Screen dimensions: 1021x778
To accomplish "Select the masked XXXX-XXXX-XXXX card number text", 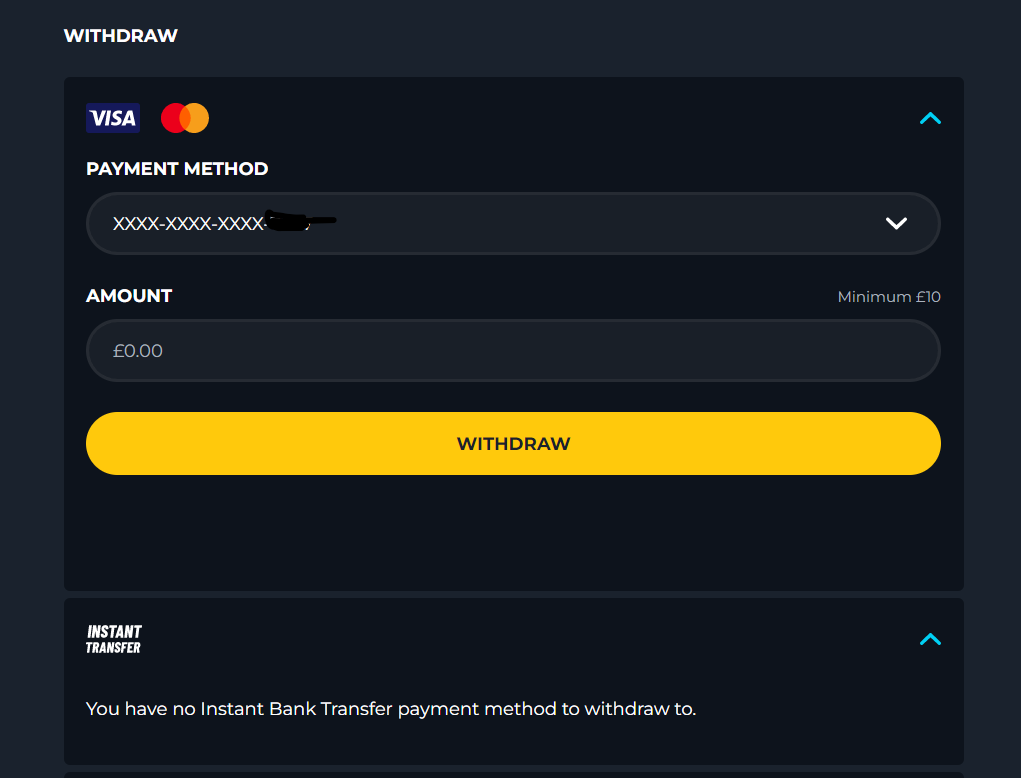I will tap(188, 224).
